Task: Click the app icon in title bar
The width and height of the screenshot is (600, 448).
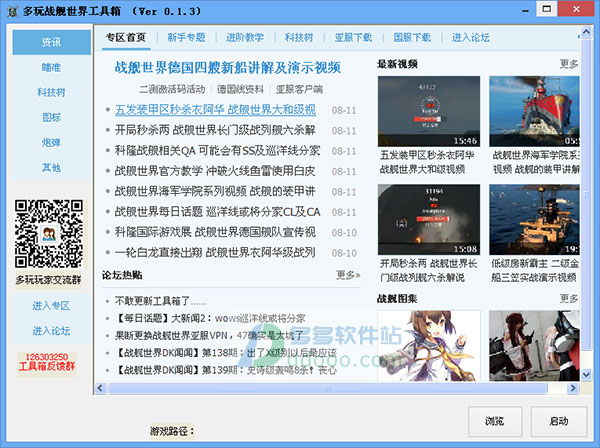Action: [x=13, y=11]
